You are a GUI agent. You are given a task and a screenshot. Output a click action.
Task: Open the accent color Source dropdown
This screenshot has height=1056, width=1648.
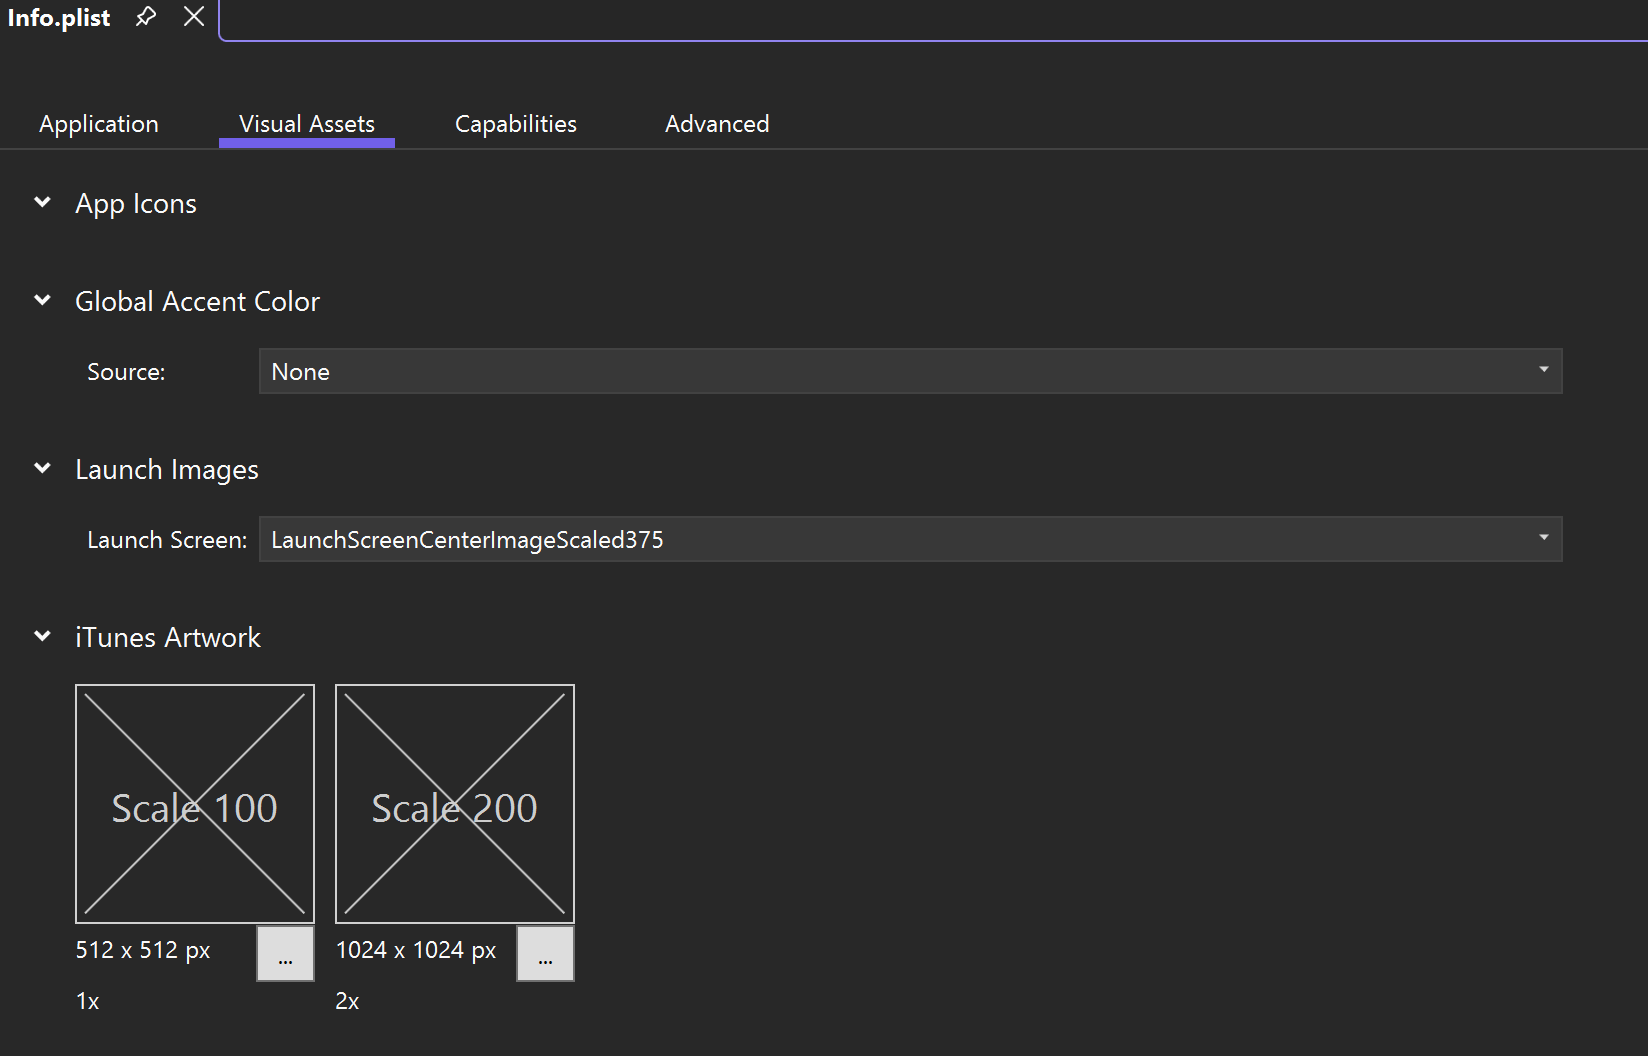(1544, 371)
